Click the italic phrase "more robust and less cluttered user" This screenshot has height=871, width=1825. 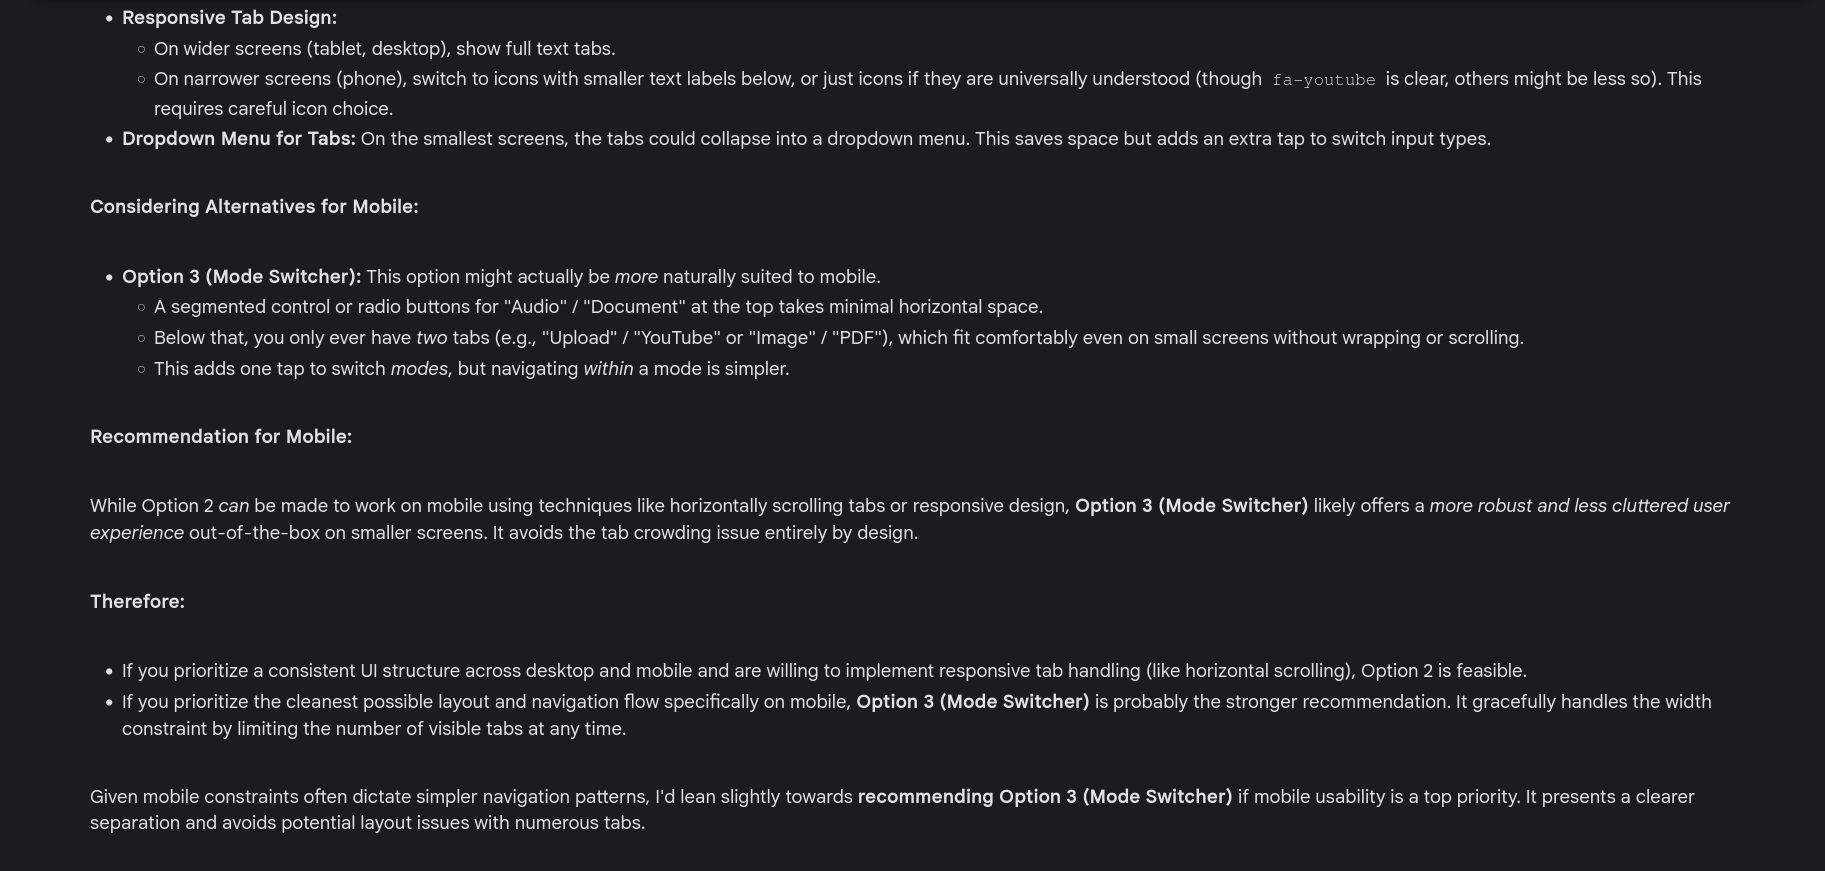[1579, 506]
